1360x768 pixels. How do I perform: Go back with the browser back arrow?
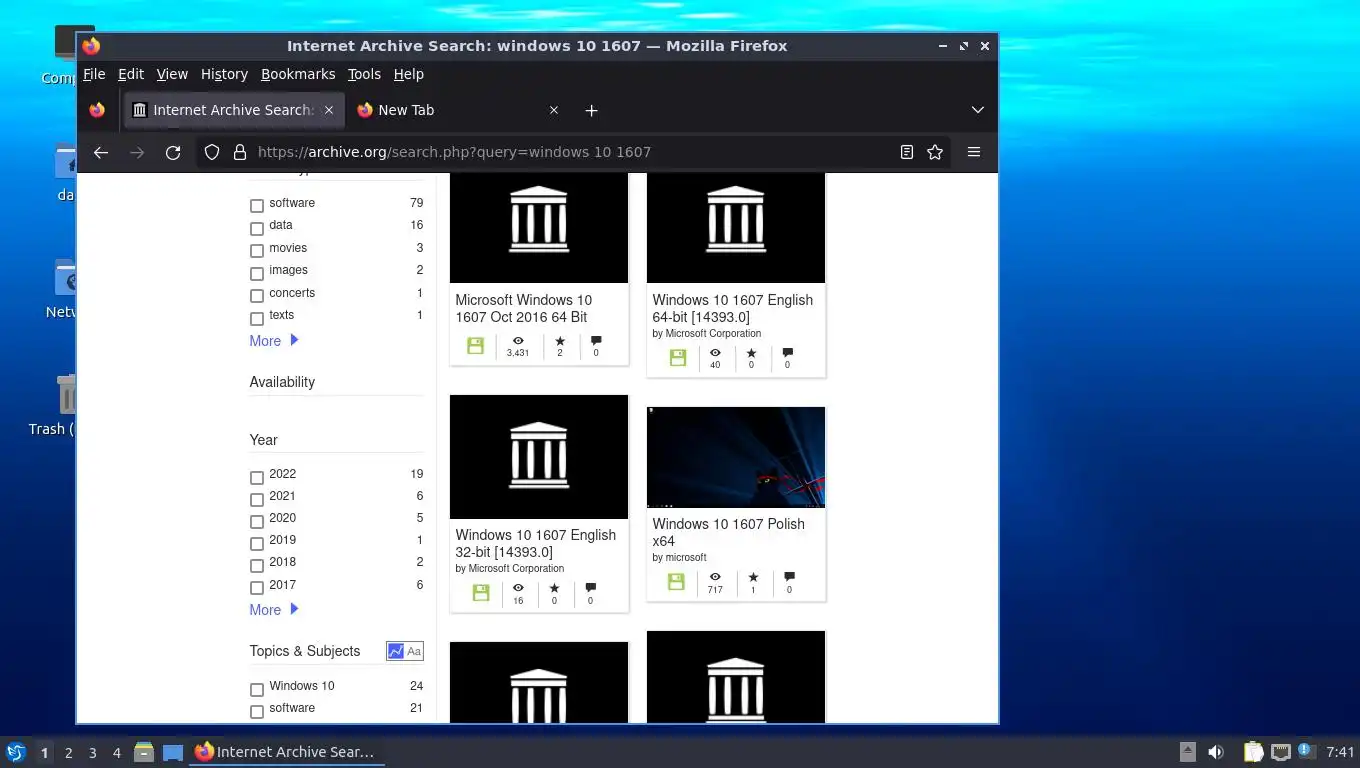point(100,152)
